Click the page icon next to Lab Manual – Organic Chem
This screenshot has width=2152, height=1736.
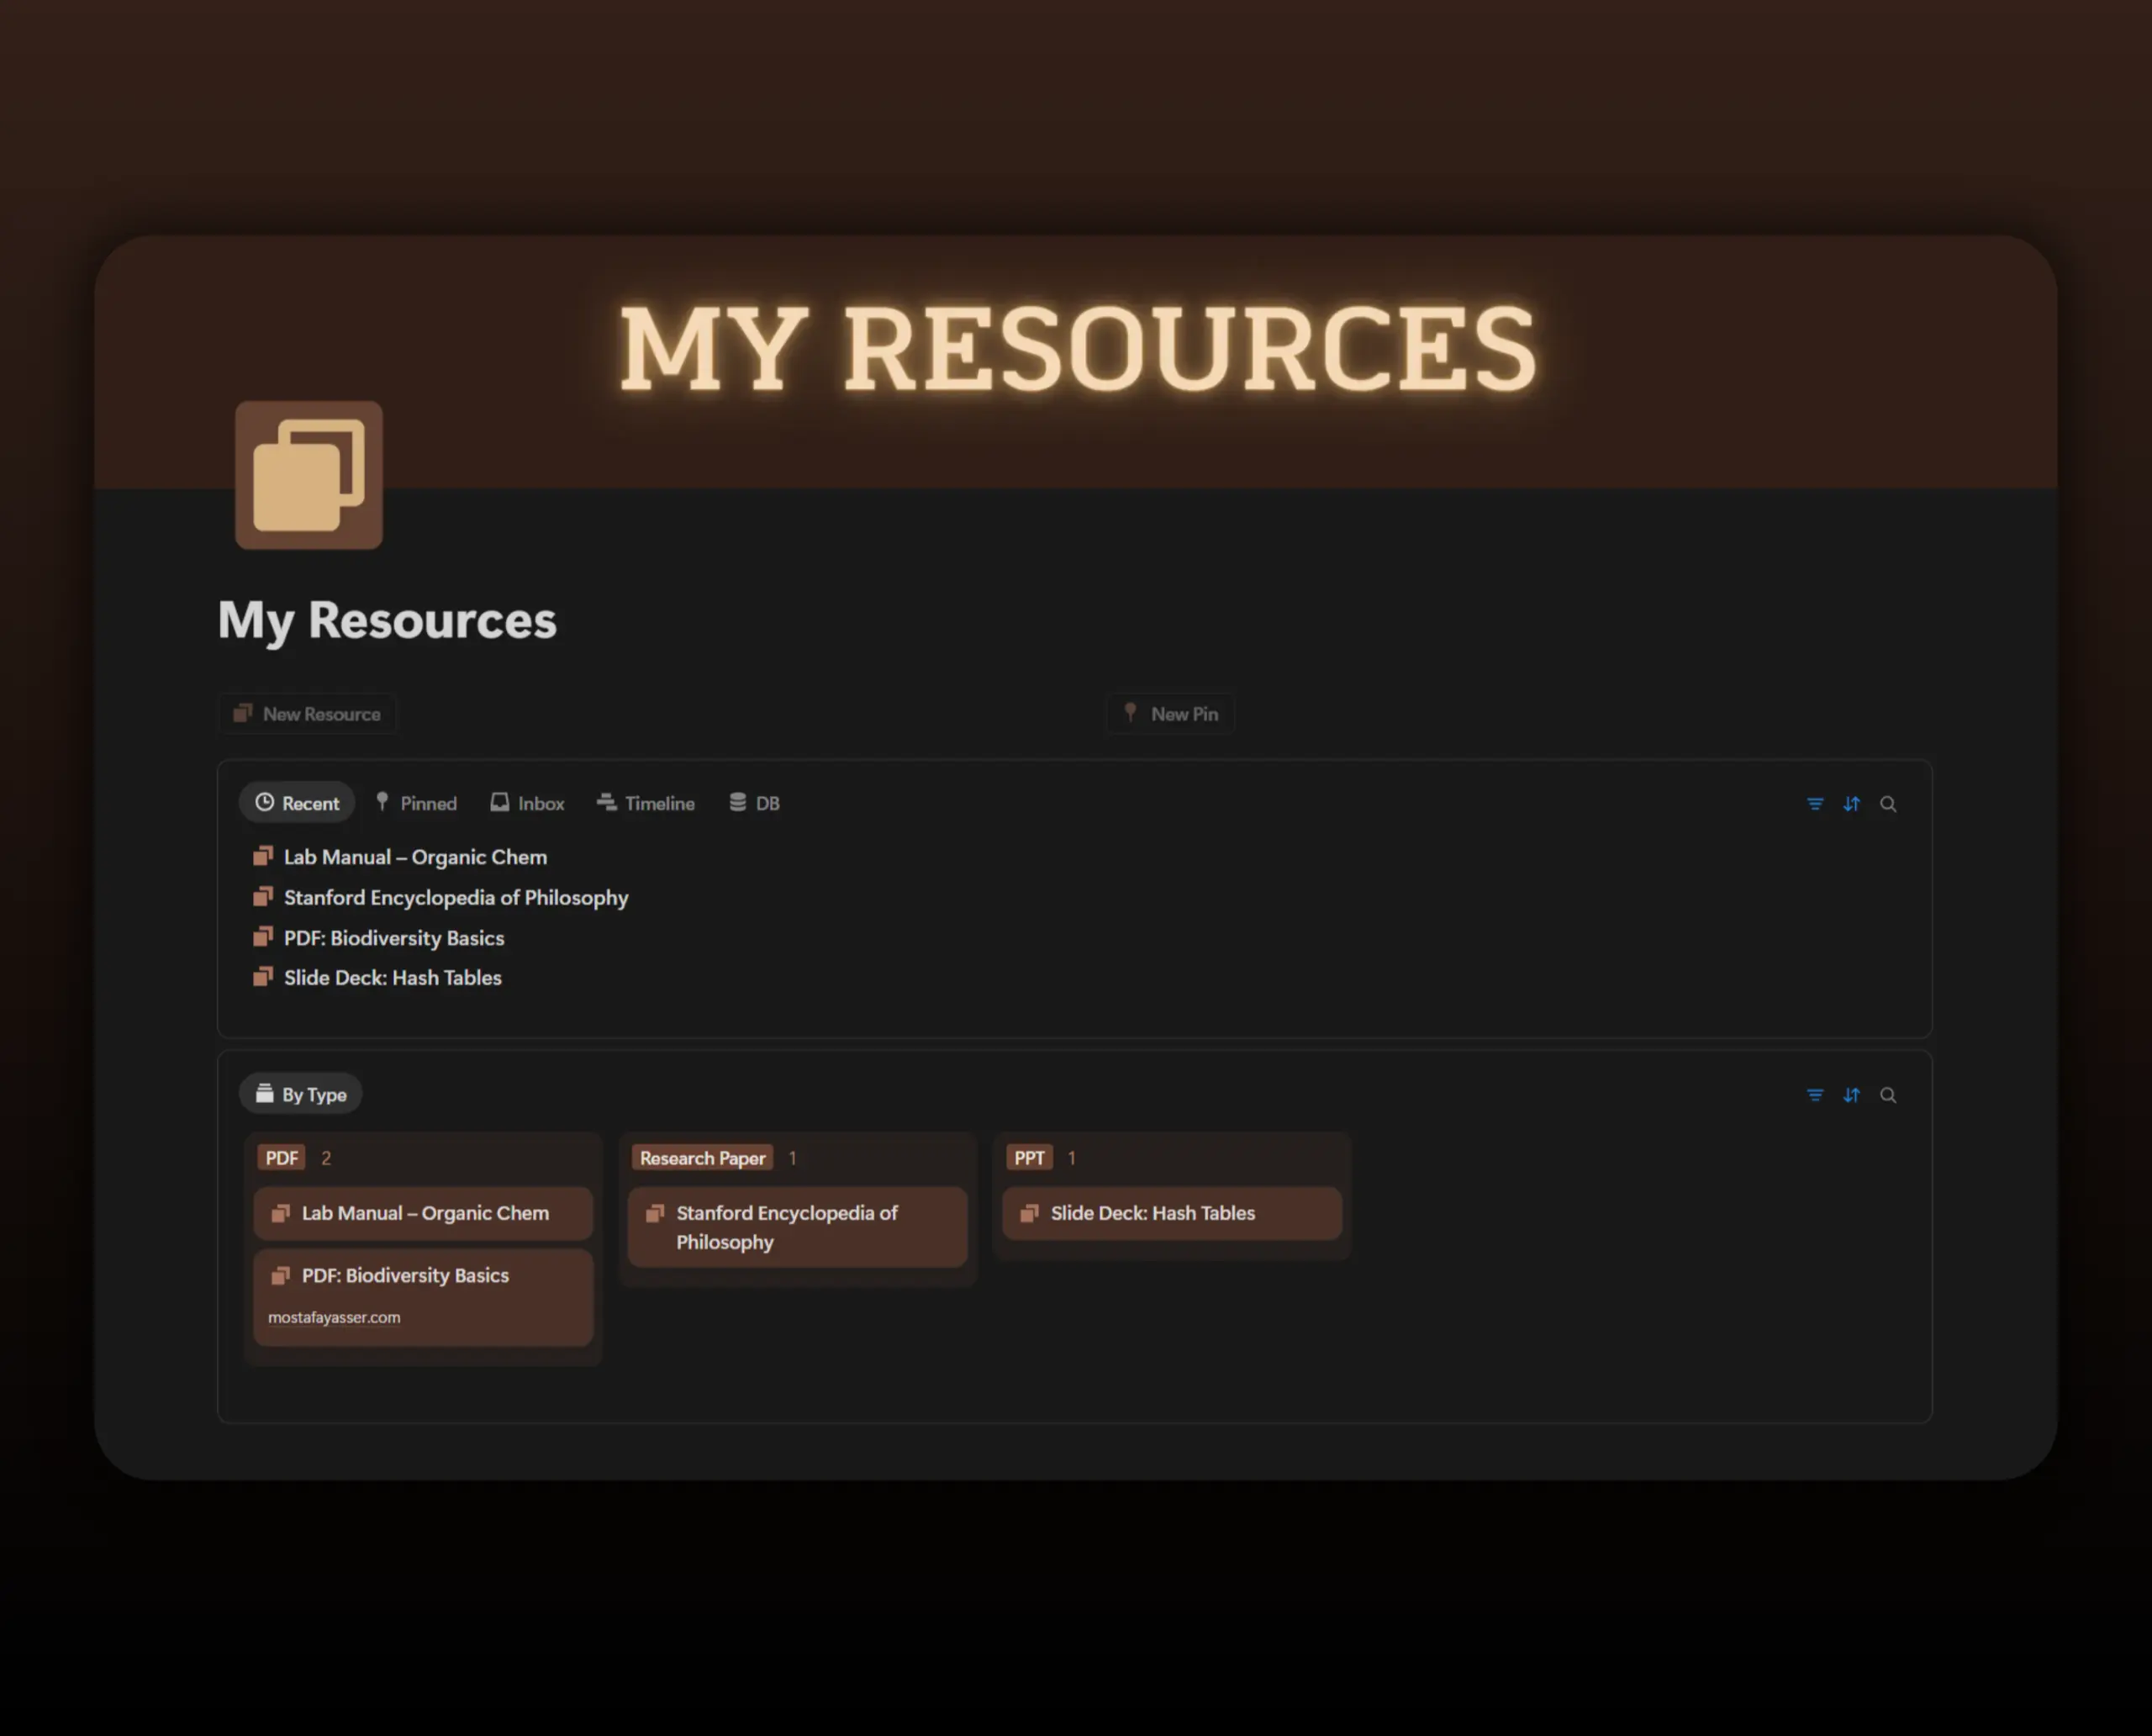click(264, 856)
